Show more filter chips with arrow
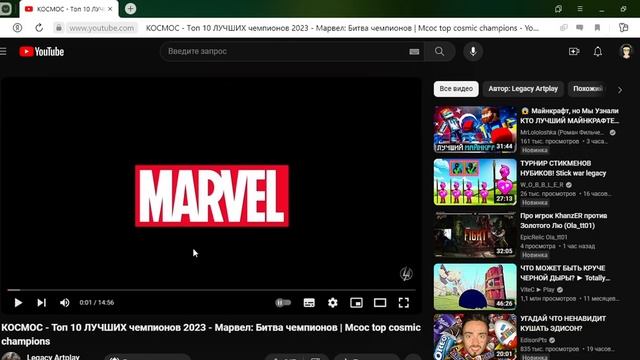 620,90
